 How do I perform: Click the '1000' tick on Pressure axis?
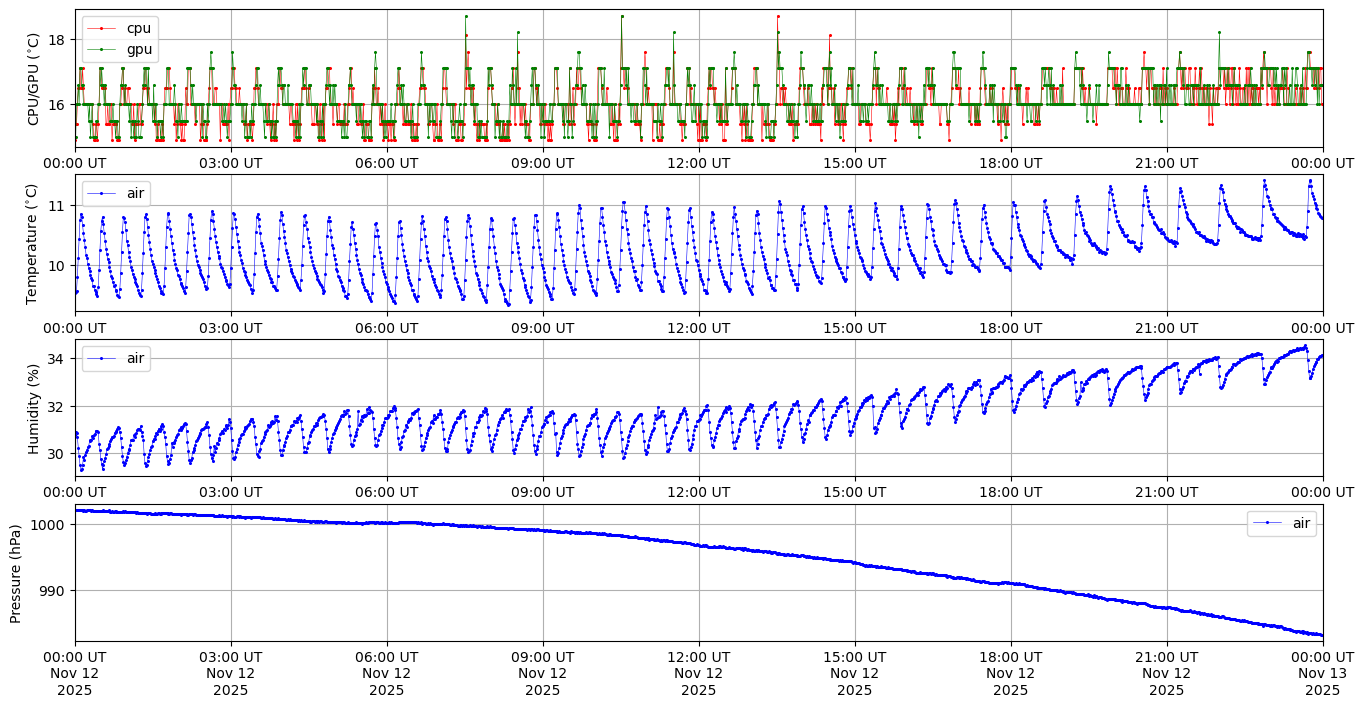tap(51, 525)
